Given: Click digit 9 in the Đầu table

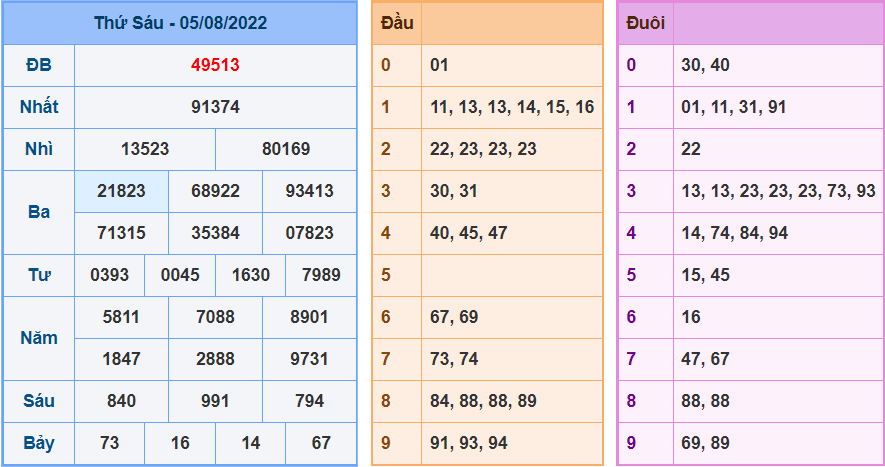Looking at the screenshot, I should [x=385, y=443].
